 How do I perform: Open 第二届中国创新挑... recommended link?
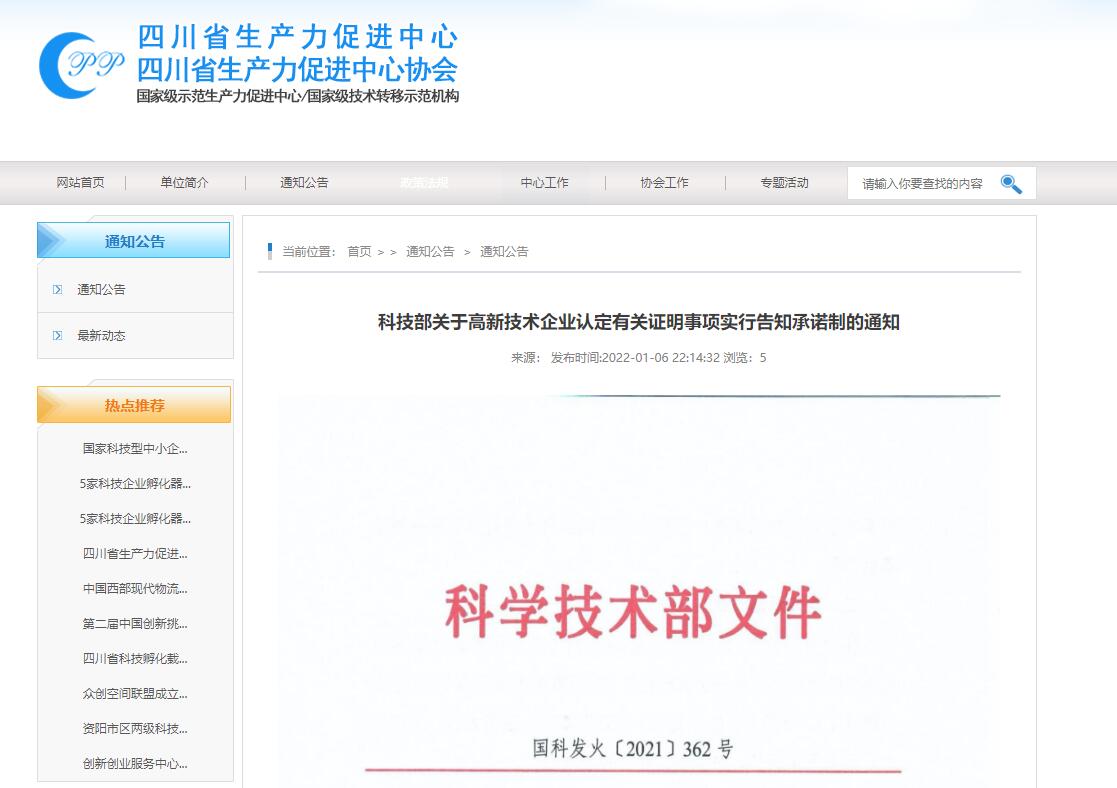(x=135, y=624)
